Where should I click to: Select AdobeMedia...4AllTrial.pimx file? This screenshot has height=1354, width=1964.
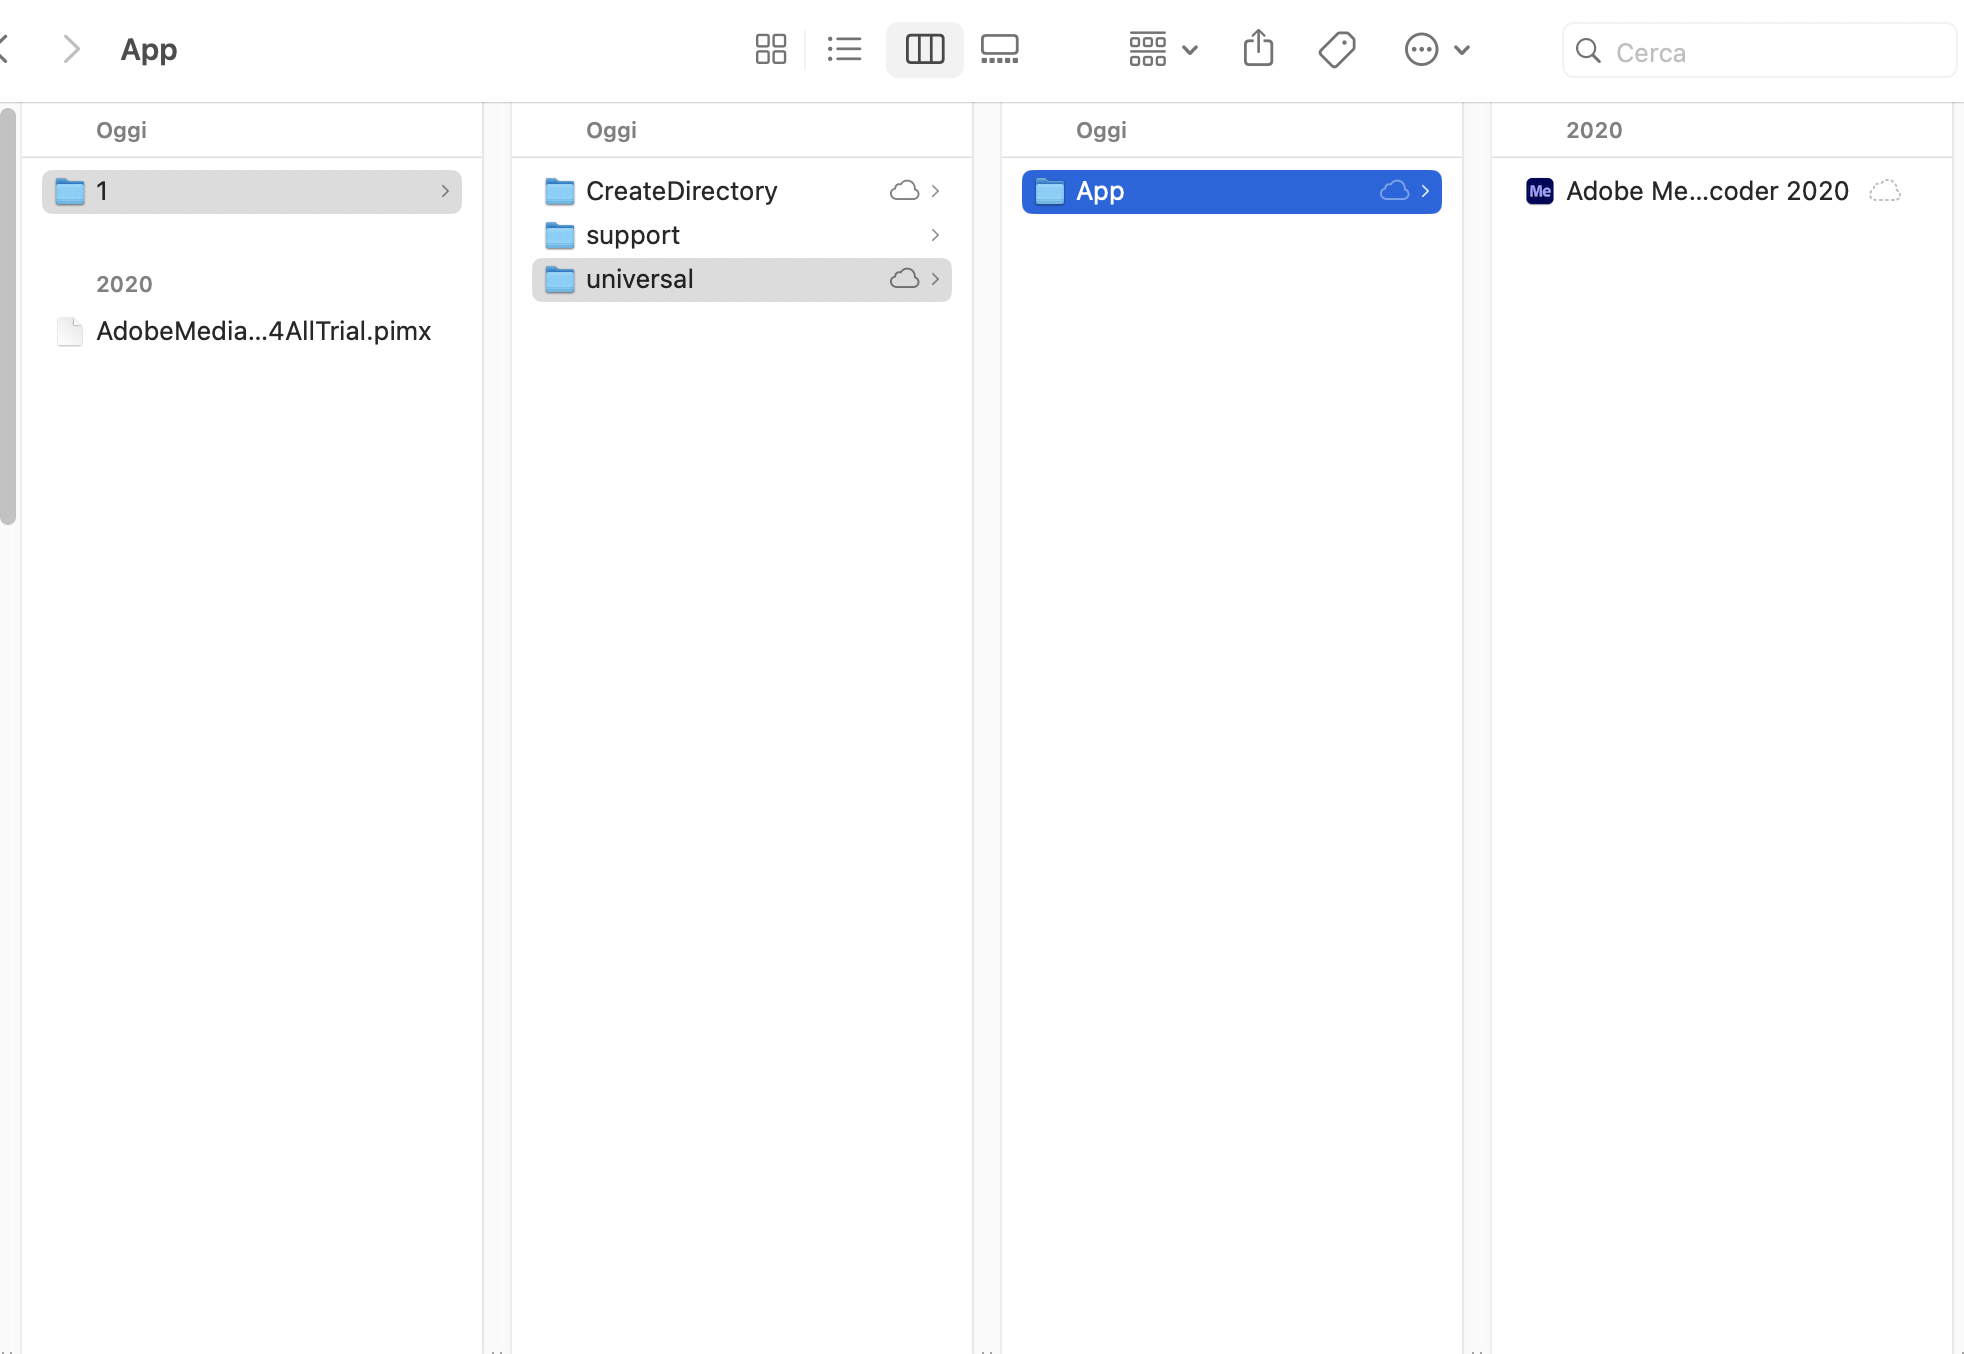pyautogui.click(x=252, y=331)
